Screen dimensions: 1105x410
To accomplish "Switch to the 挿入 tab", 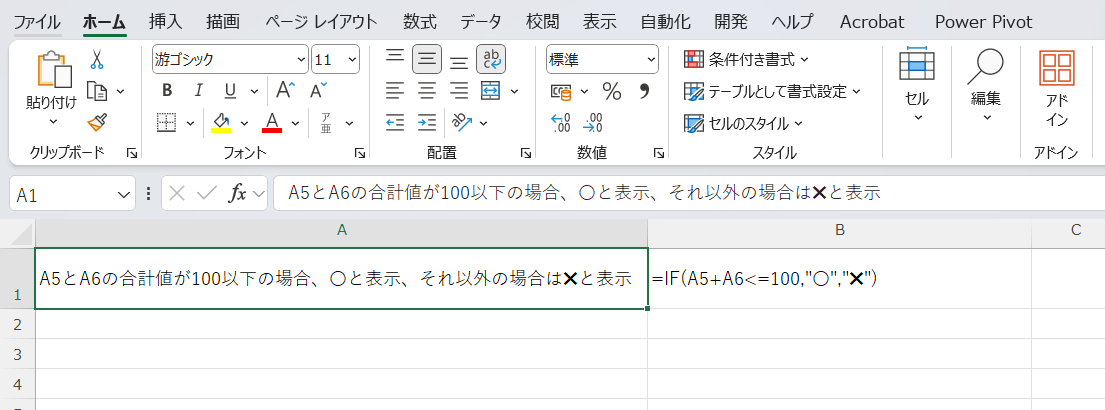I will tap(166, 22).
